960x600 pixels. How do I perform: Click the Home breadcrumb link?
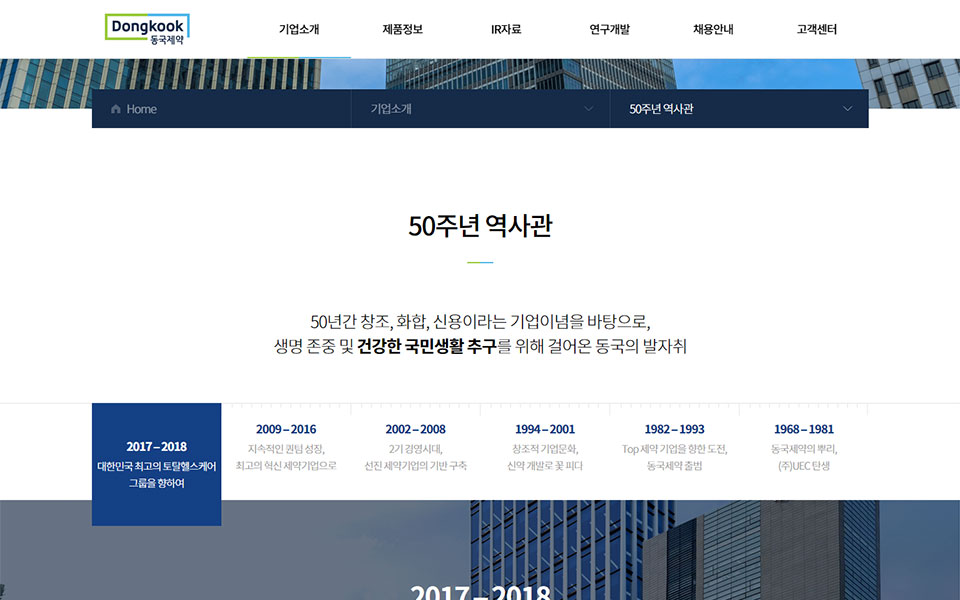coord(141,109)
